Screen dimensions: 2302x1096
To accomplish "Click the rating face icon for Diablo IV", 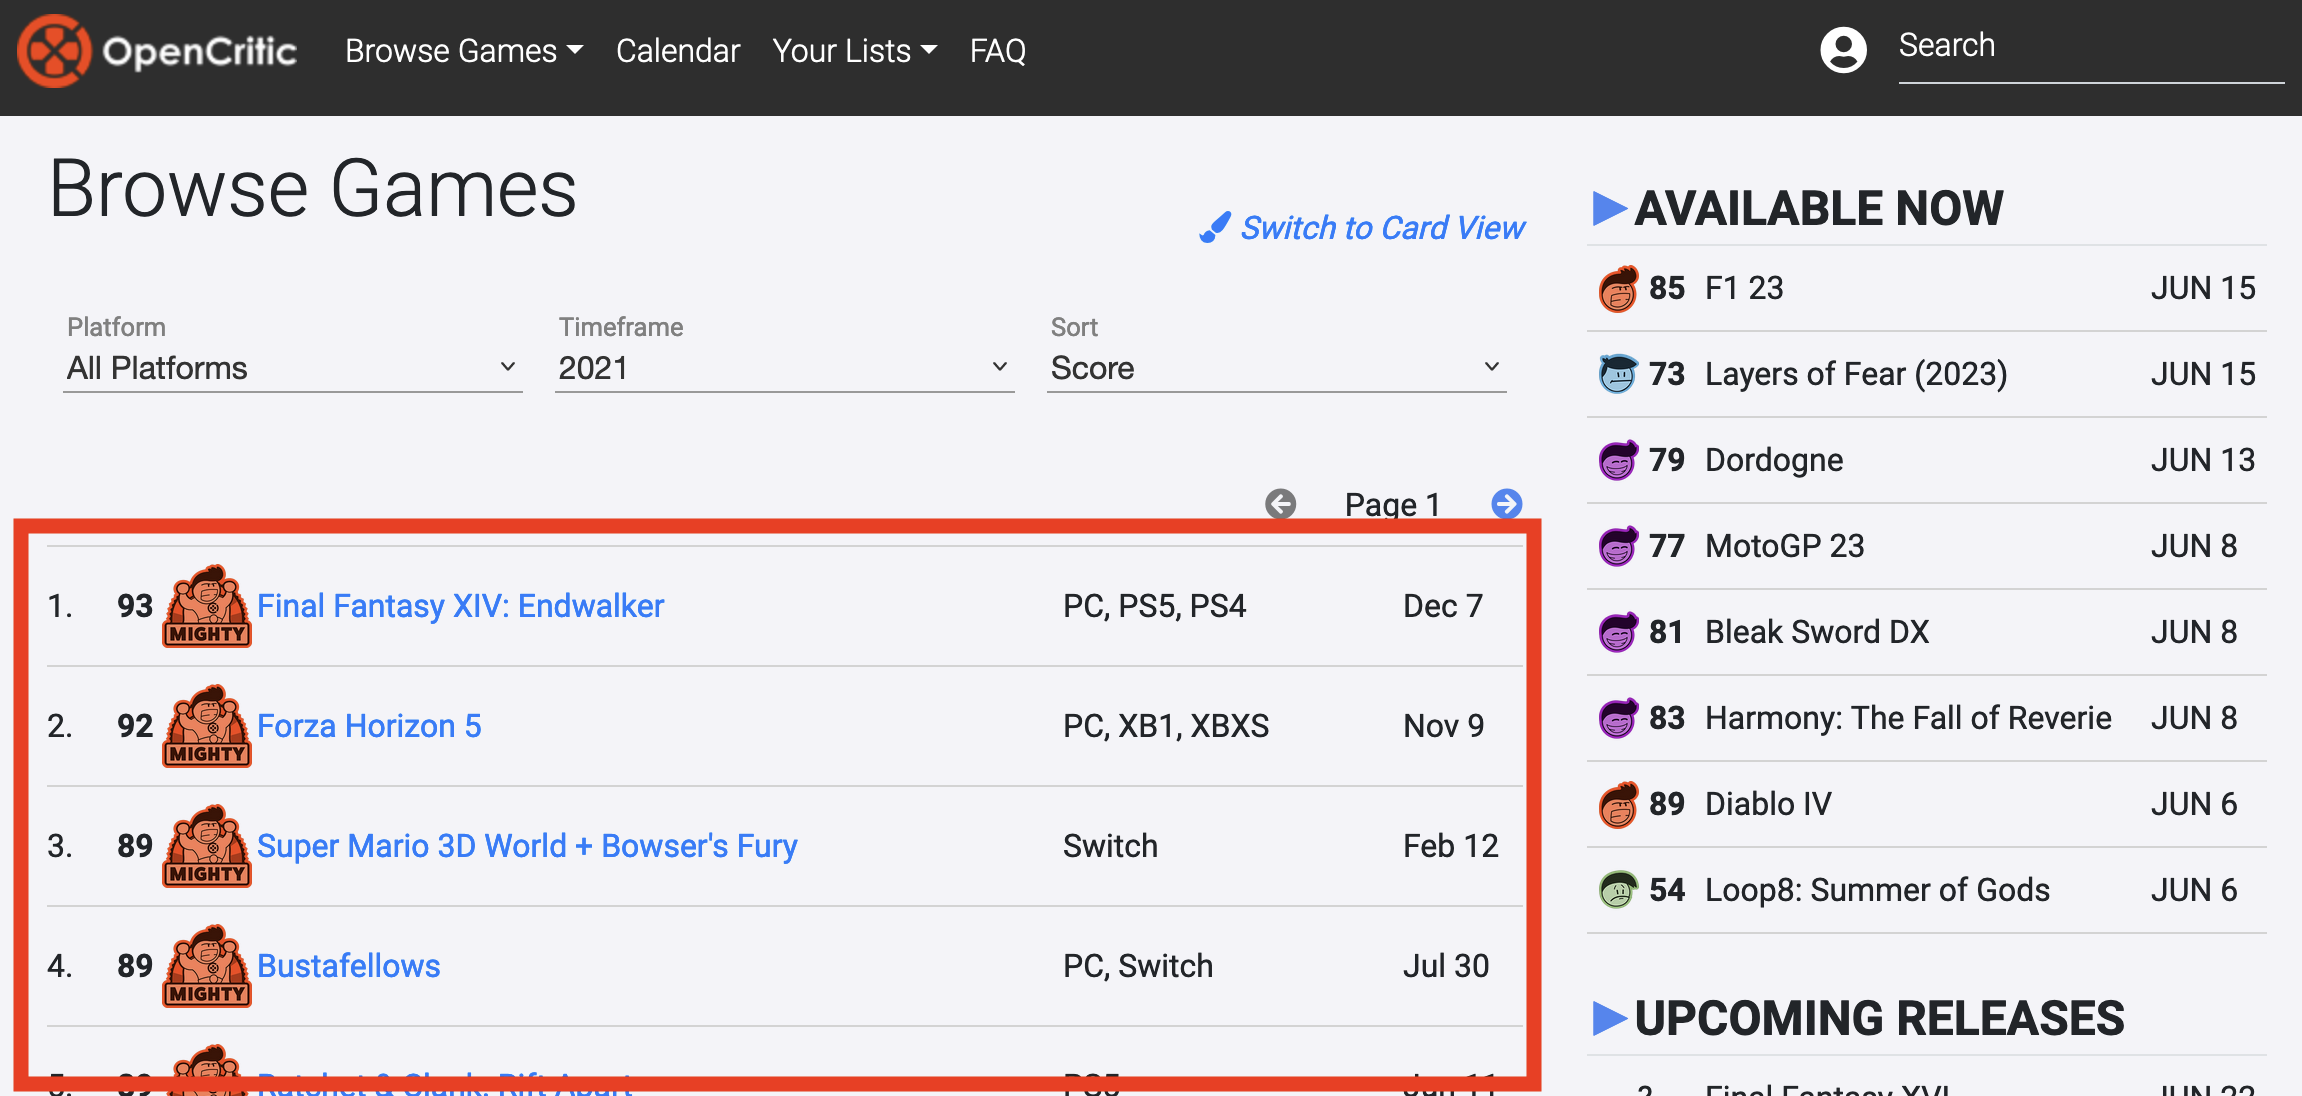I will tap(1618, 805).
